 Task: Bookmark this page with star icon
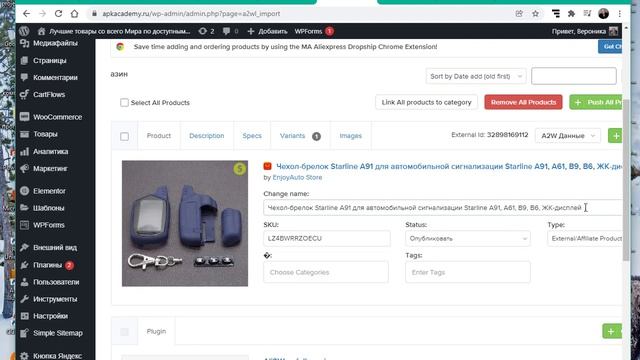(x=535, y=13)
